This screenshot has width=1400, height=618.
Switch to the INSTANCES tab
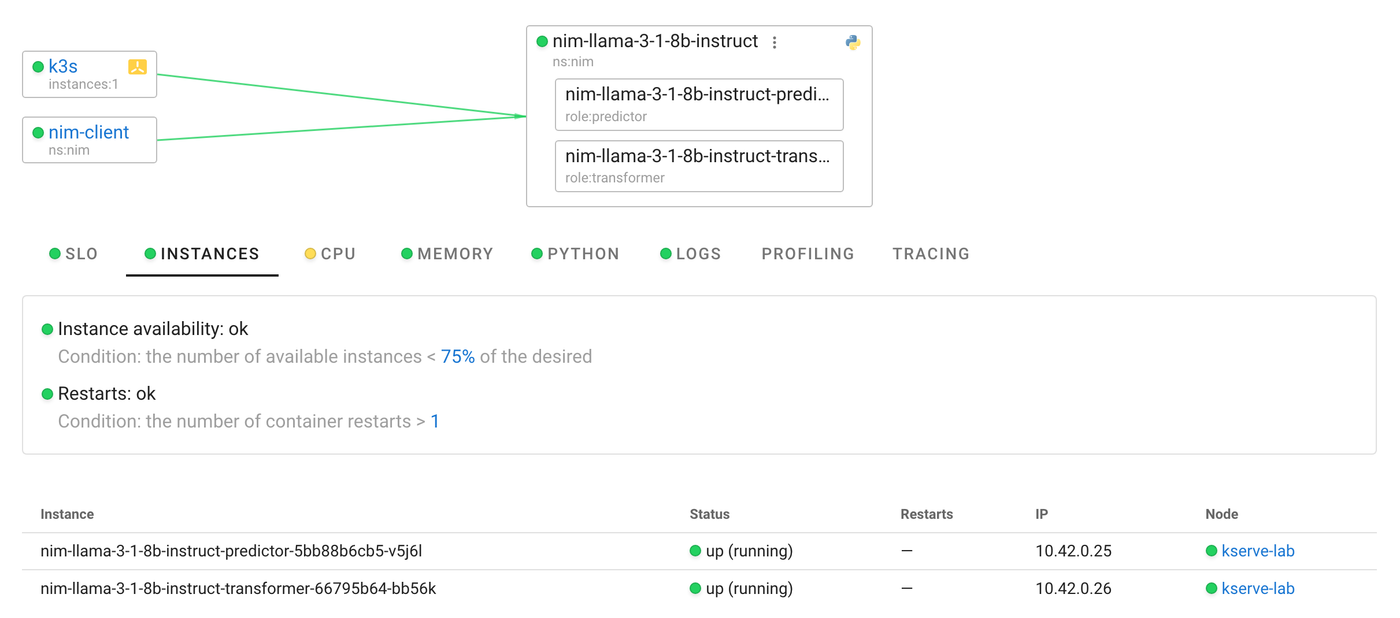tap(202, 254)
